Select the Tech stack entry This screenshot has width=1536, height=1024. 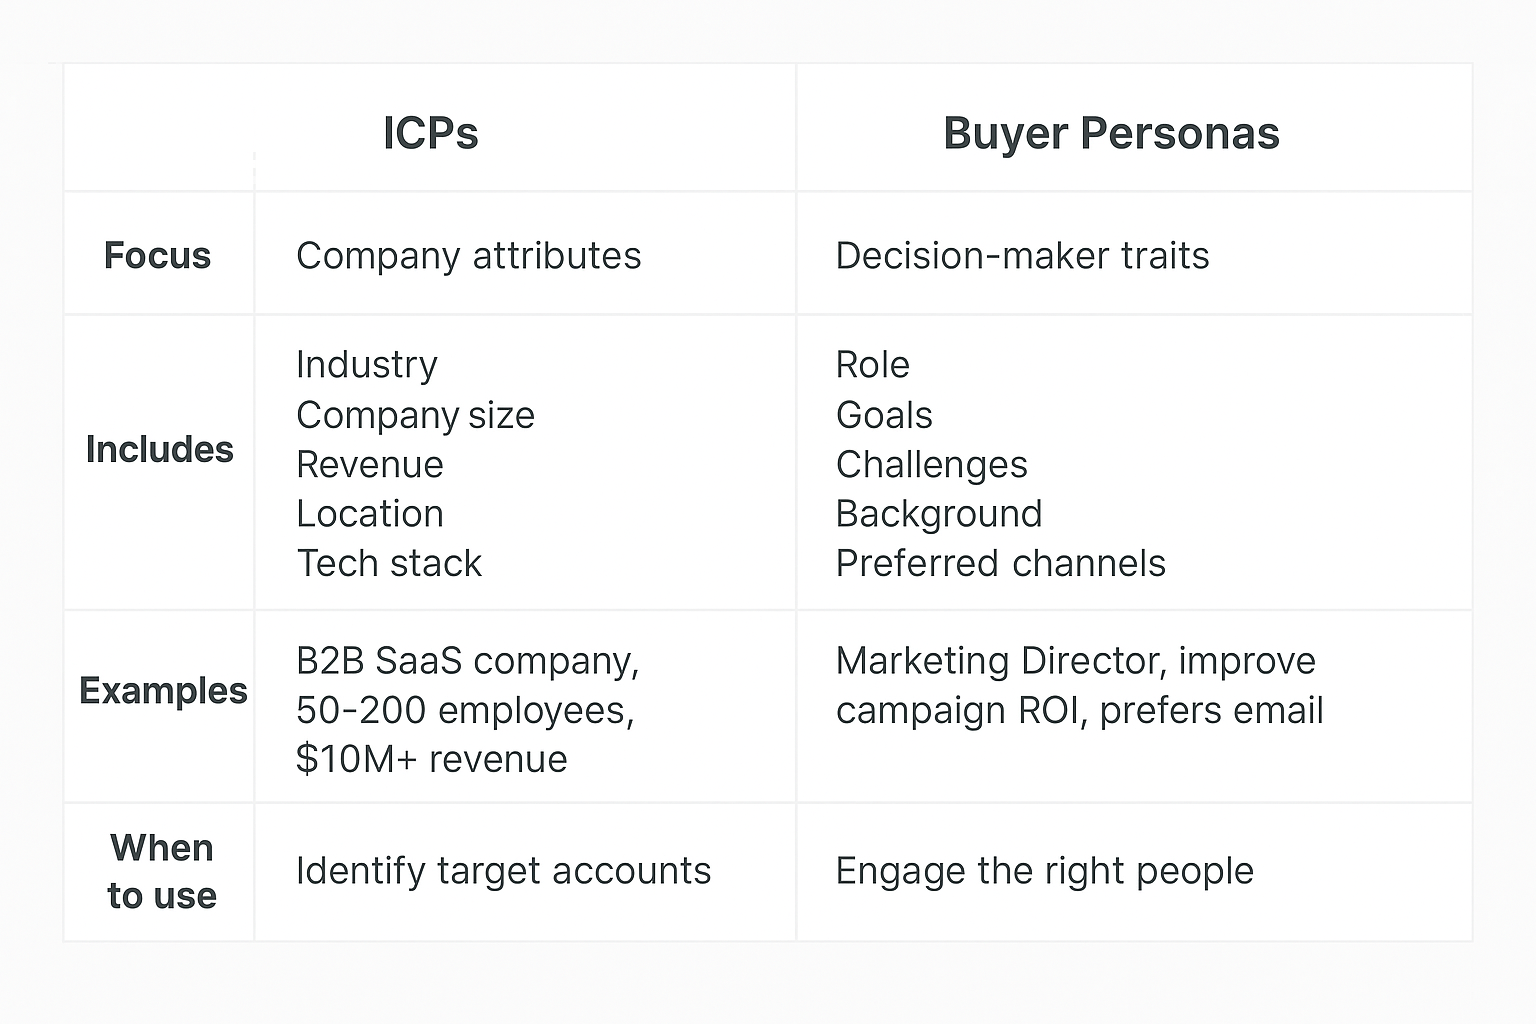pyautogui.click(x=389, y=564)
